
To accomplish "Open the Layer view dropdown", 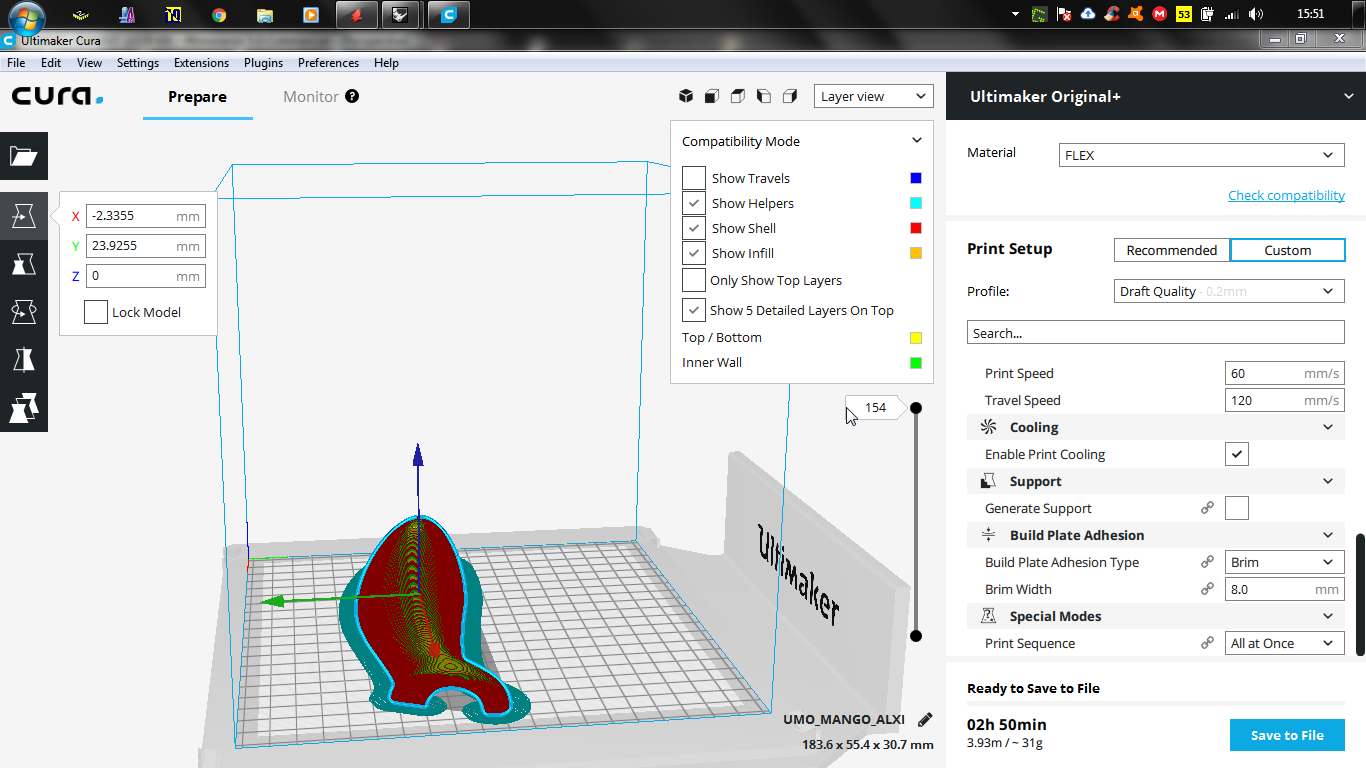I will click(873, 96).
